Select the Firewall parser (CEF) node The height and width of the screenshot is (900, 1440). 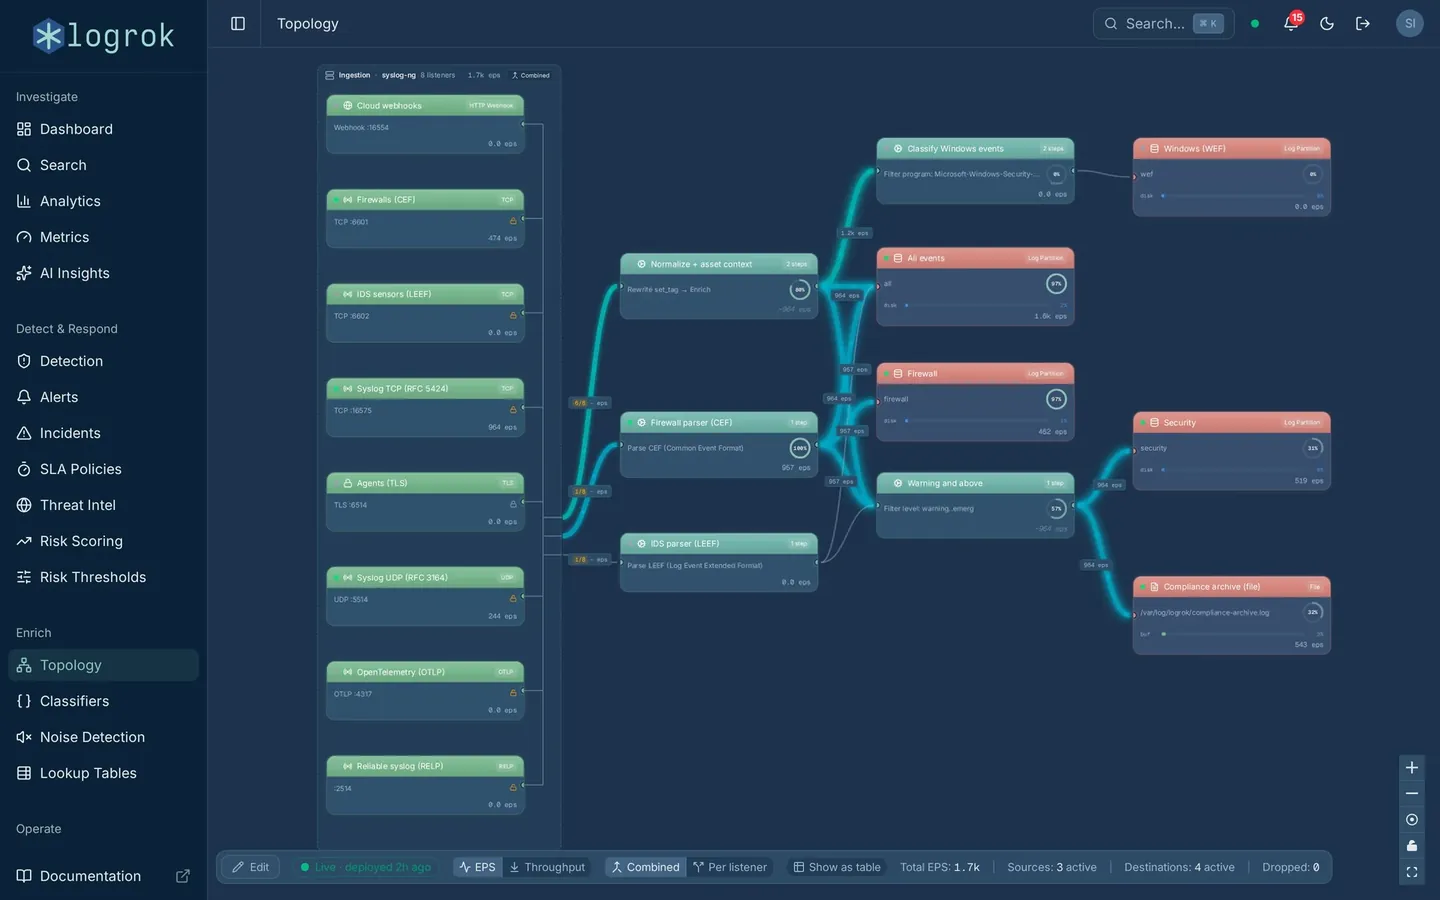pos(719,444)
